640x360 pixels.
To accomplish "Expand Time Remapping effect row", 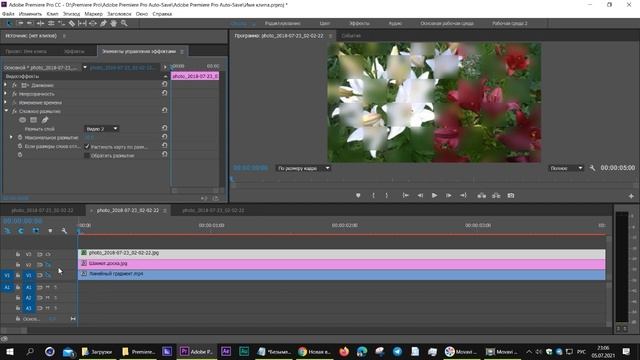I will 5,102.
